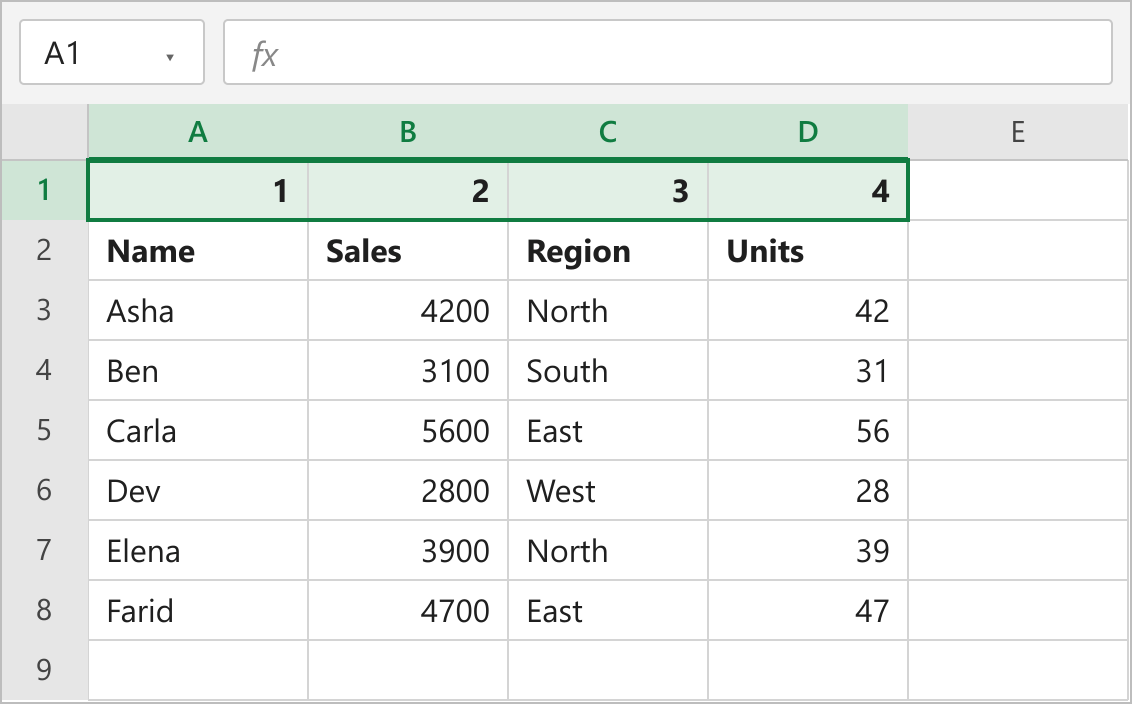Click the Units header cell

pyautogui.click(x=808, y=250)
